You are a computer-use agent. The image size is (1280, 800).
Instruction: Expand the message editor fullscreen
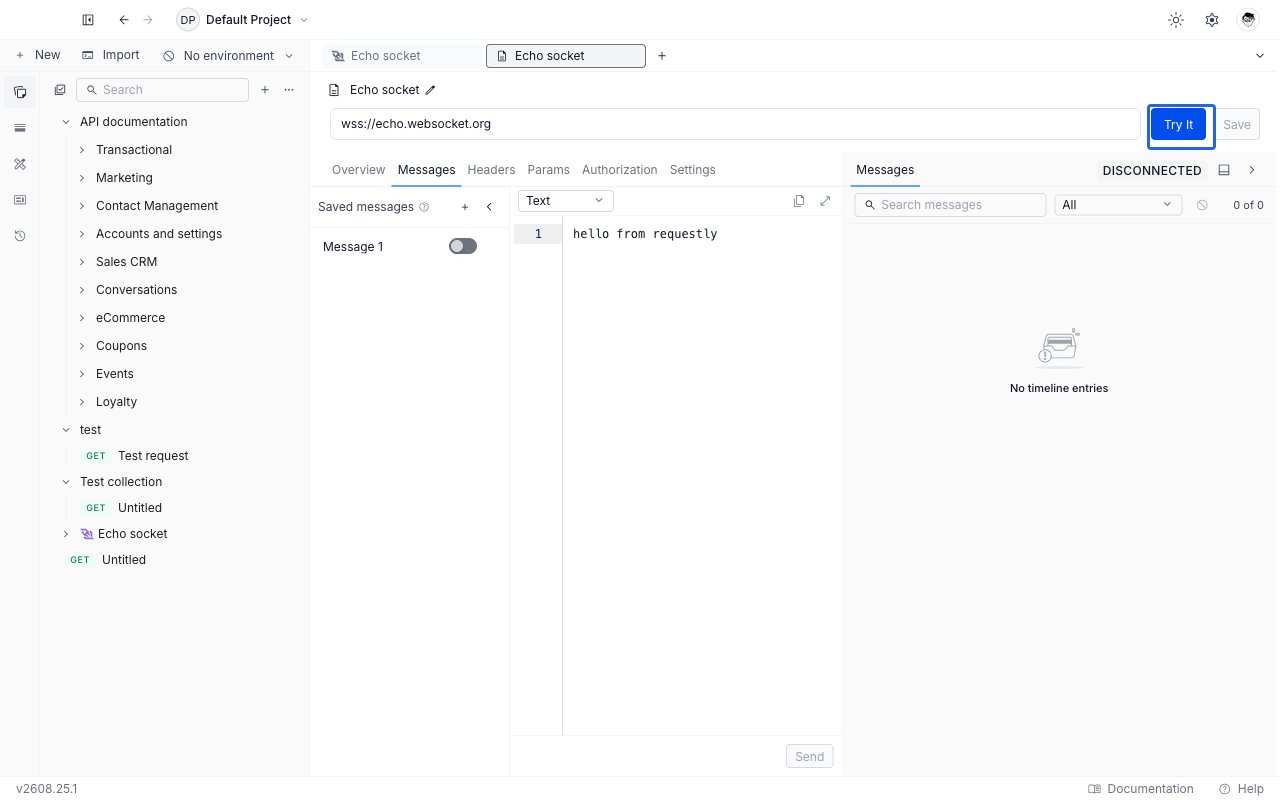[825, 201]
